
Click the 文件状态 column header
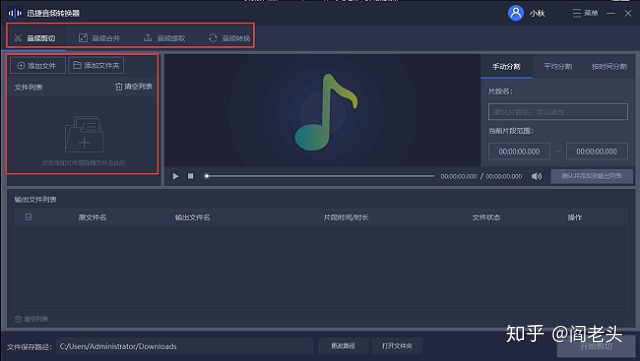coord(486,217)
